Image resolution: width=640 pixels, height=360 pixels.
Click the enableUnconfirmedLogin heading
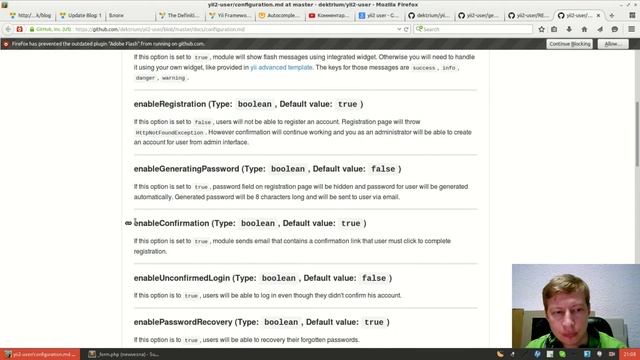click(x=263, y=278)
